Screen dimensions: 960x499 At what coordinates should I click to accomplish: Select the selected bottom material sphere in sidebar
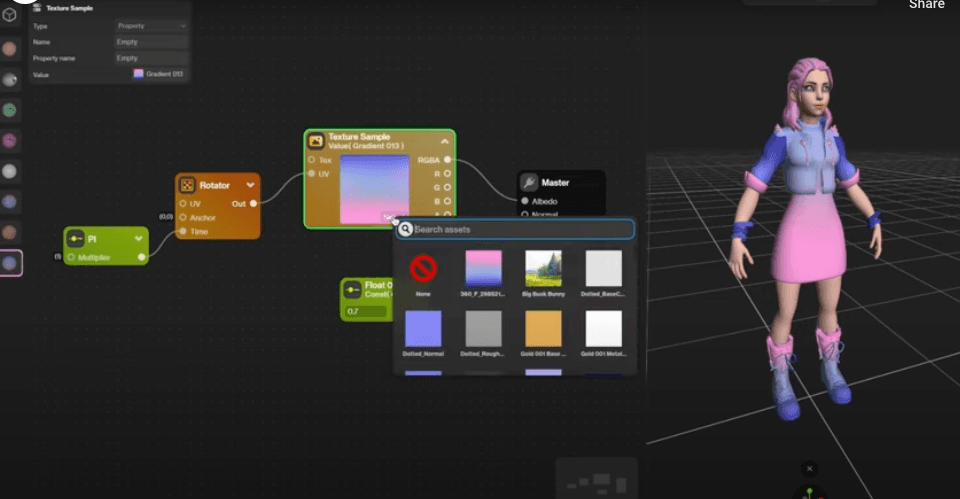coord(9,264)
